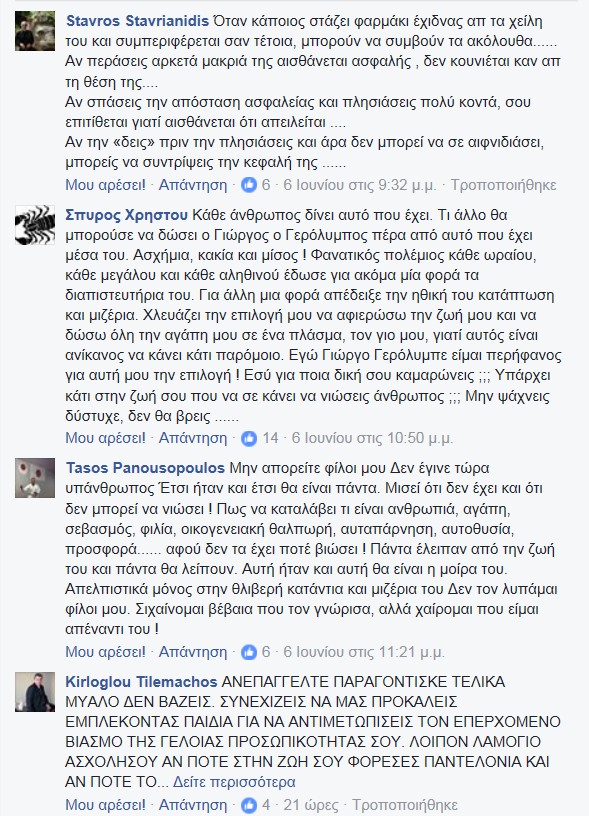Open the Stavros Stavrianidis profile name link
Viewport: 589px width, 816px height.
(x=137, y=21)
